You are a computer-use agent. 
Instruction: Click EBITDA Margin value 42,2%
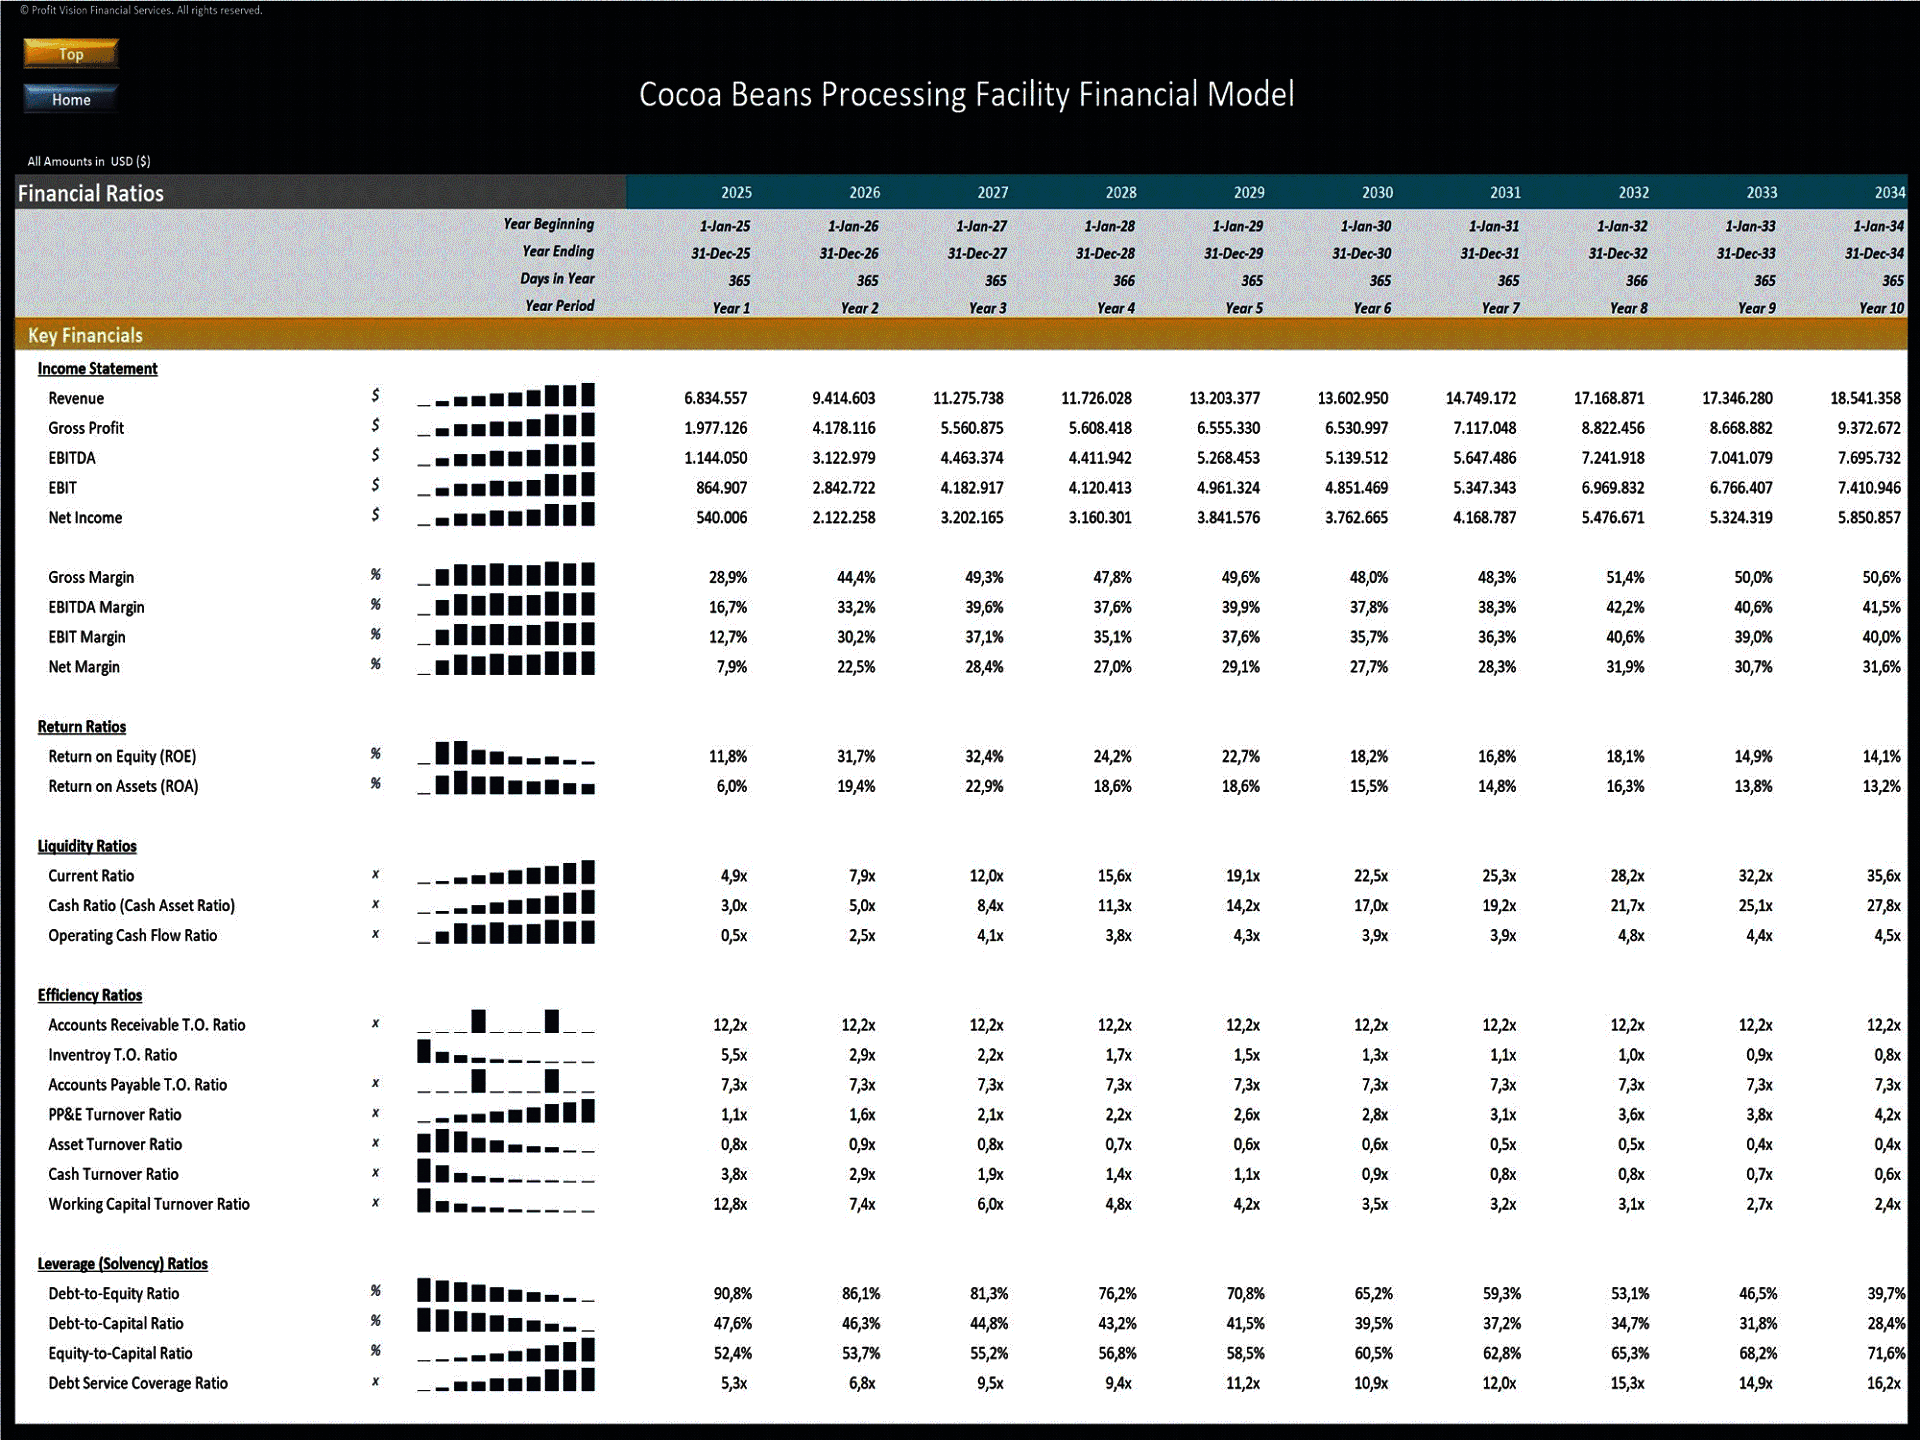coord(1625,607)
